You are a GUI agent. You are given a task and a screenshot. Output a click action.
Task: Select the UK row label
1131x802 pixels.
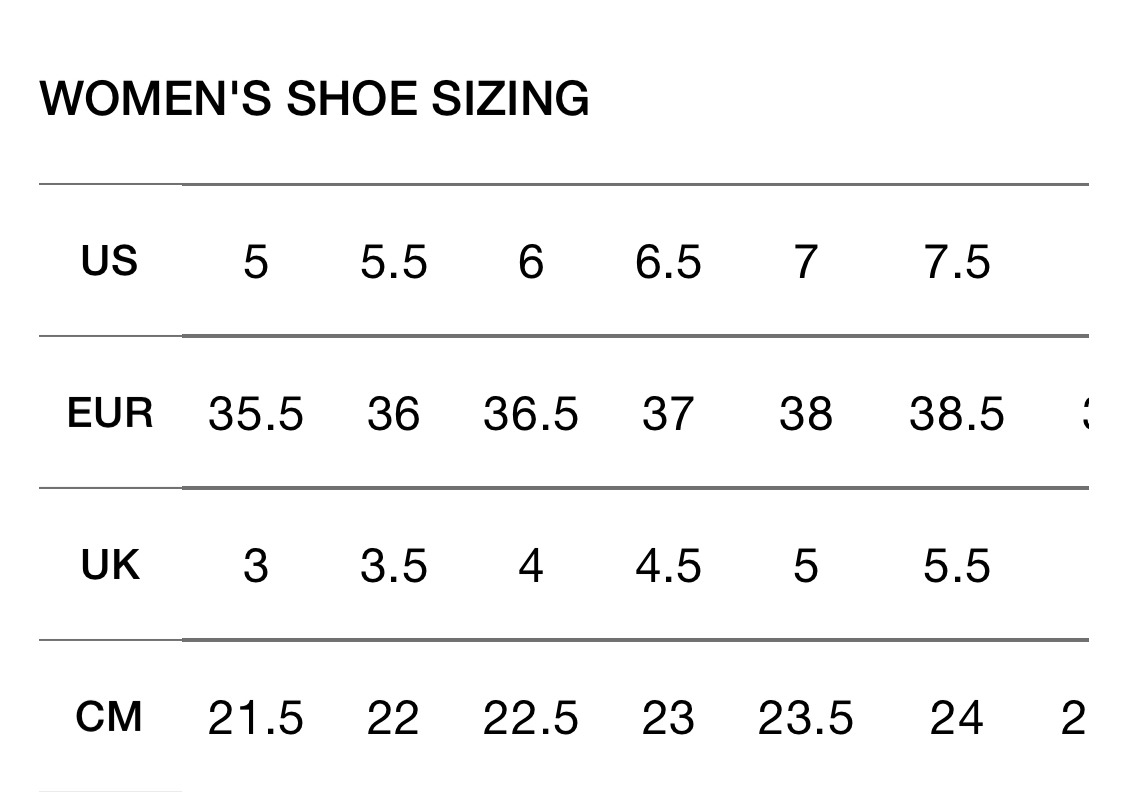point(110,565)
